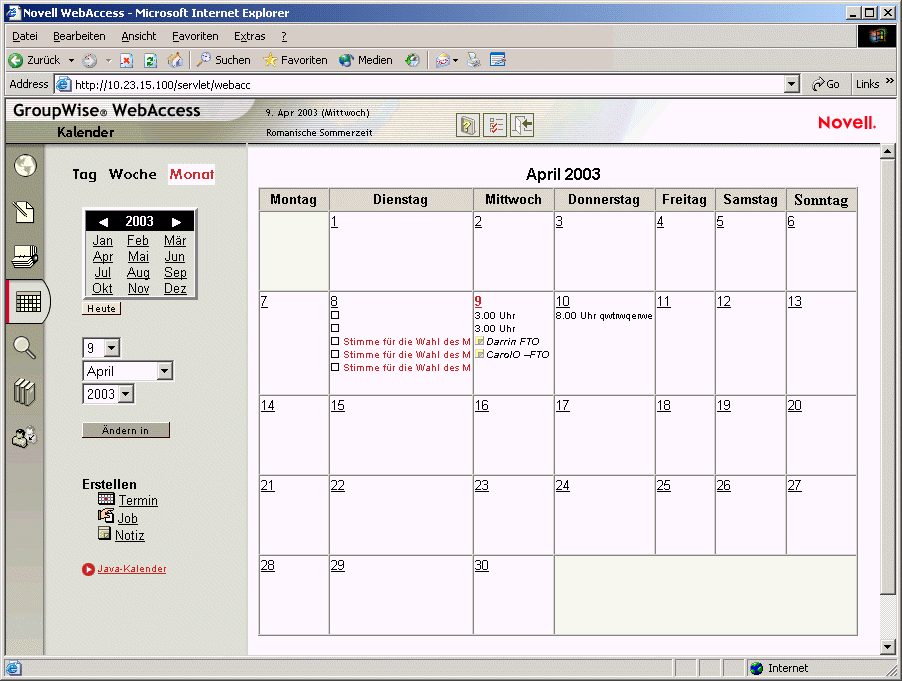Create a new Notiz
Screen dimensions: 902x681
[x=129, y=535]
